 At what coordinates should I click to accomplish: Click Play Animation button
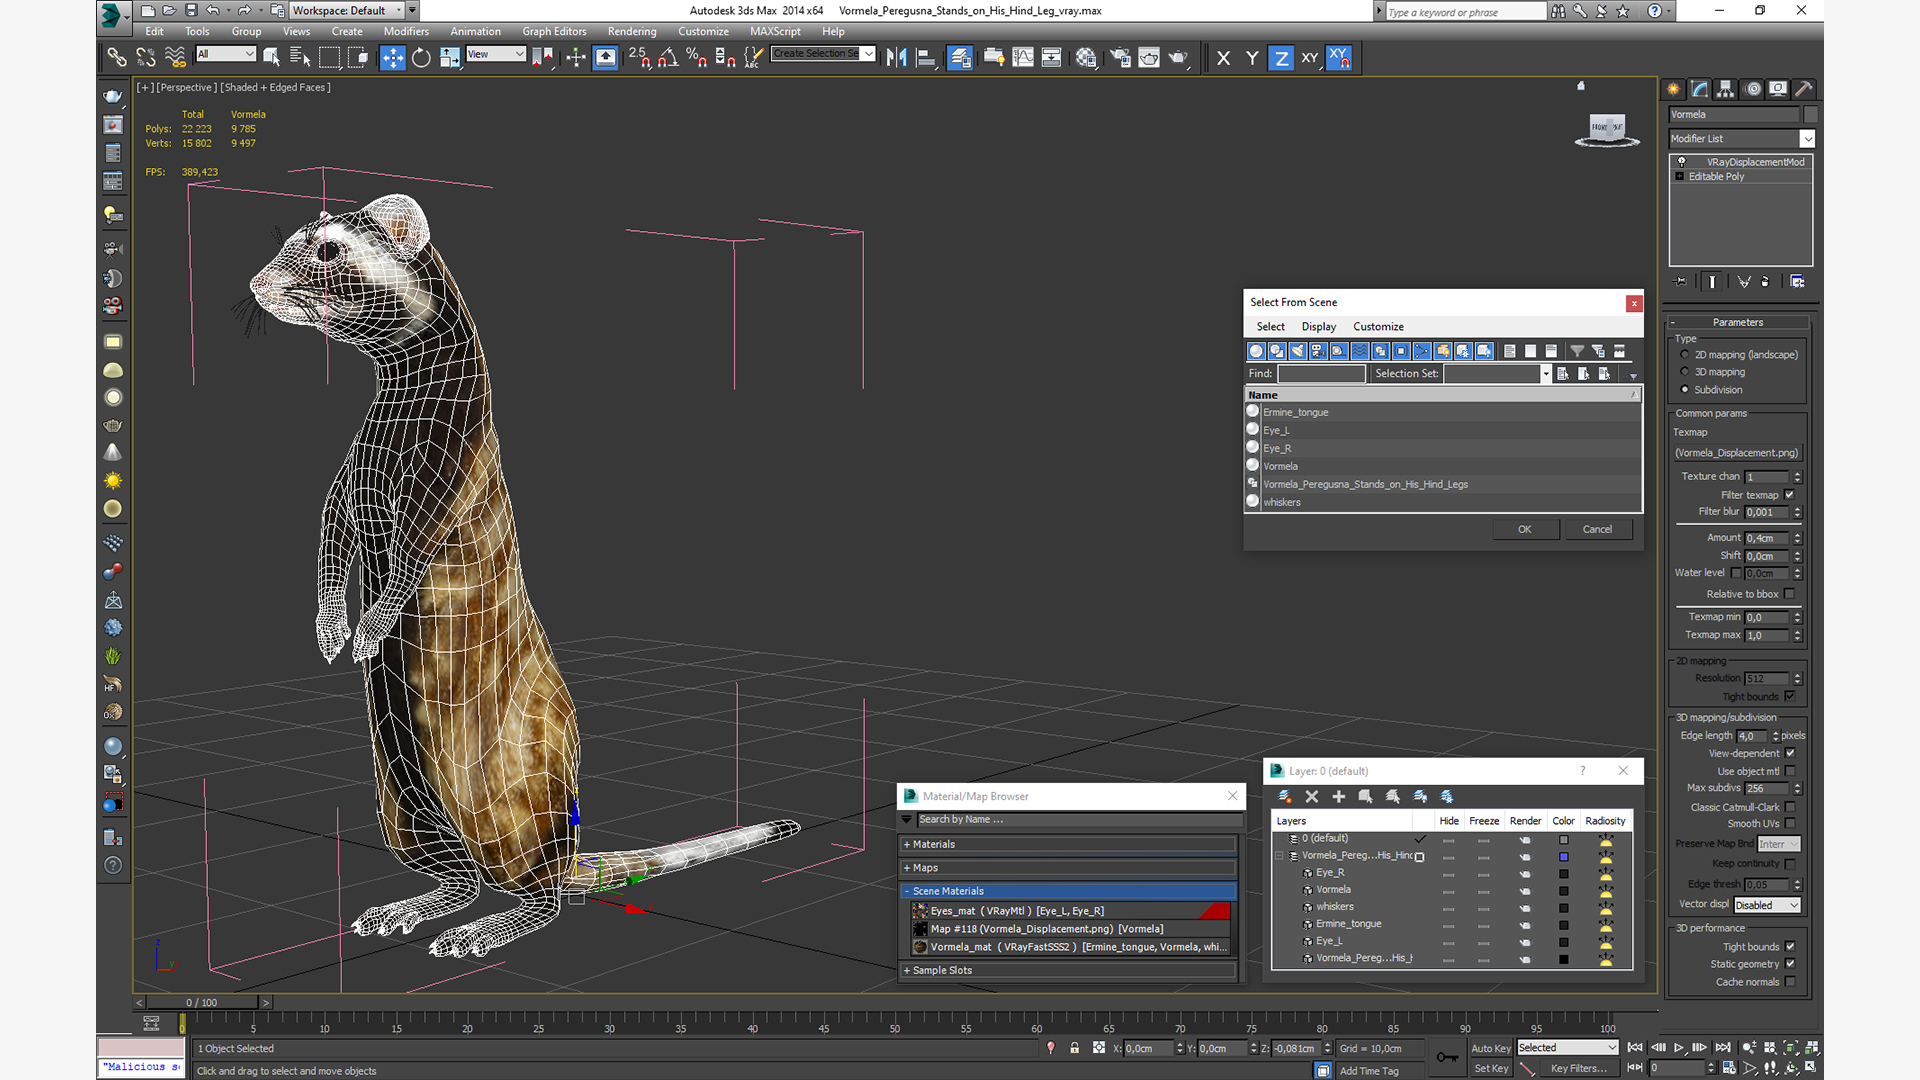click(1679, 1047)
